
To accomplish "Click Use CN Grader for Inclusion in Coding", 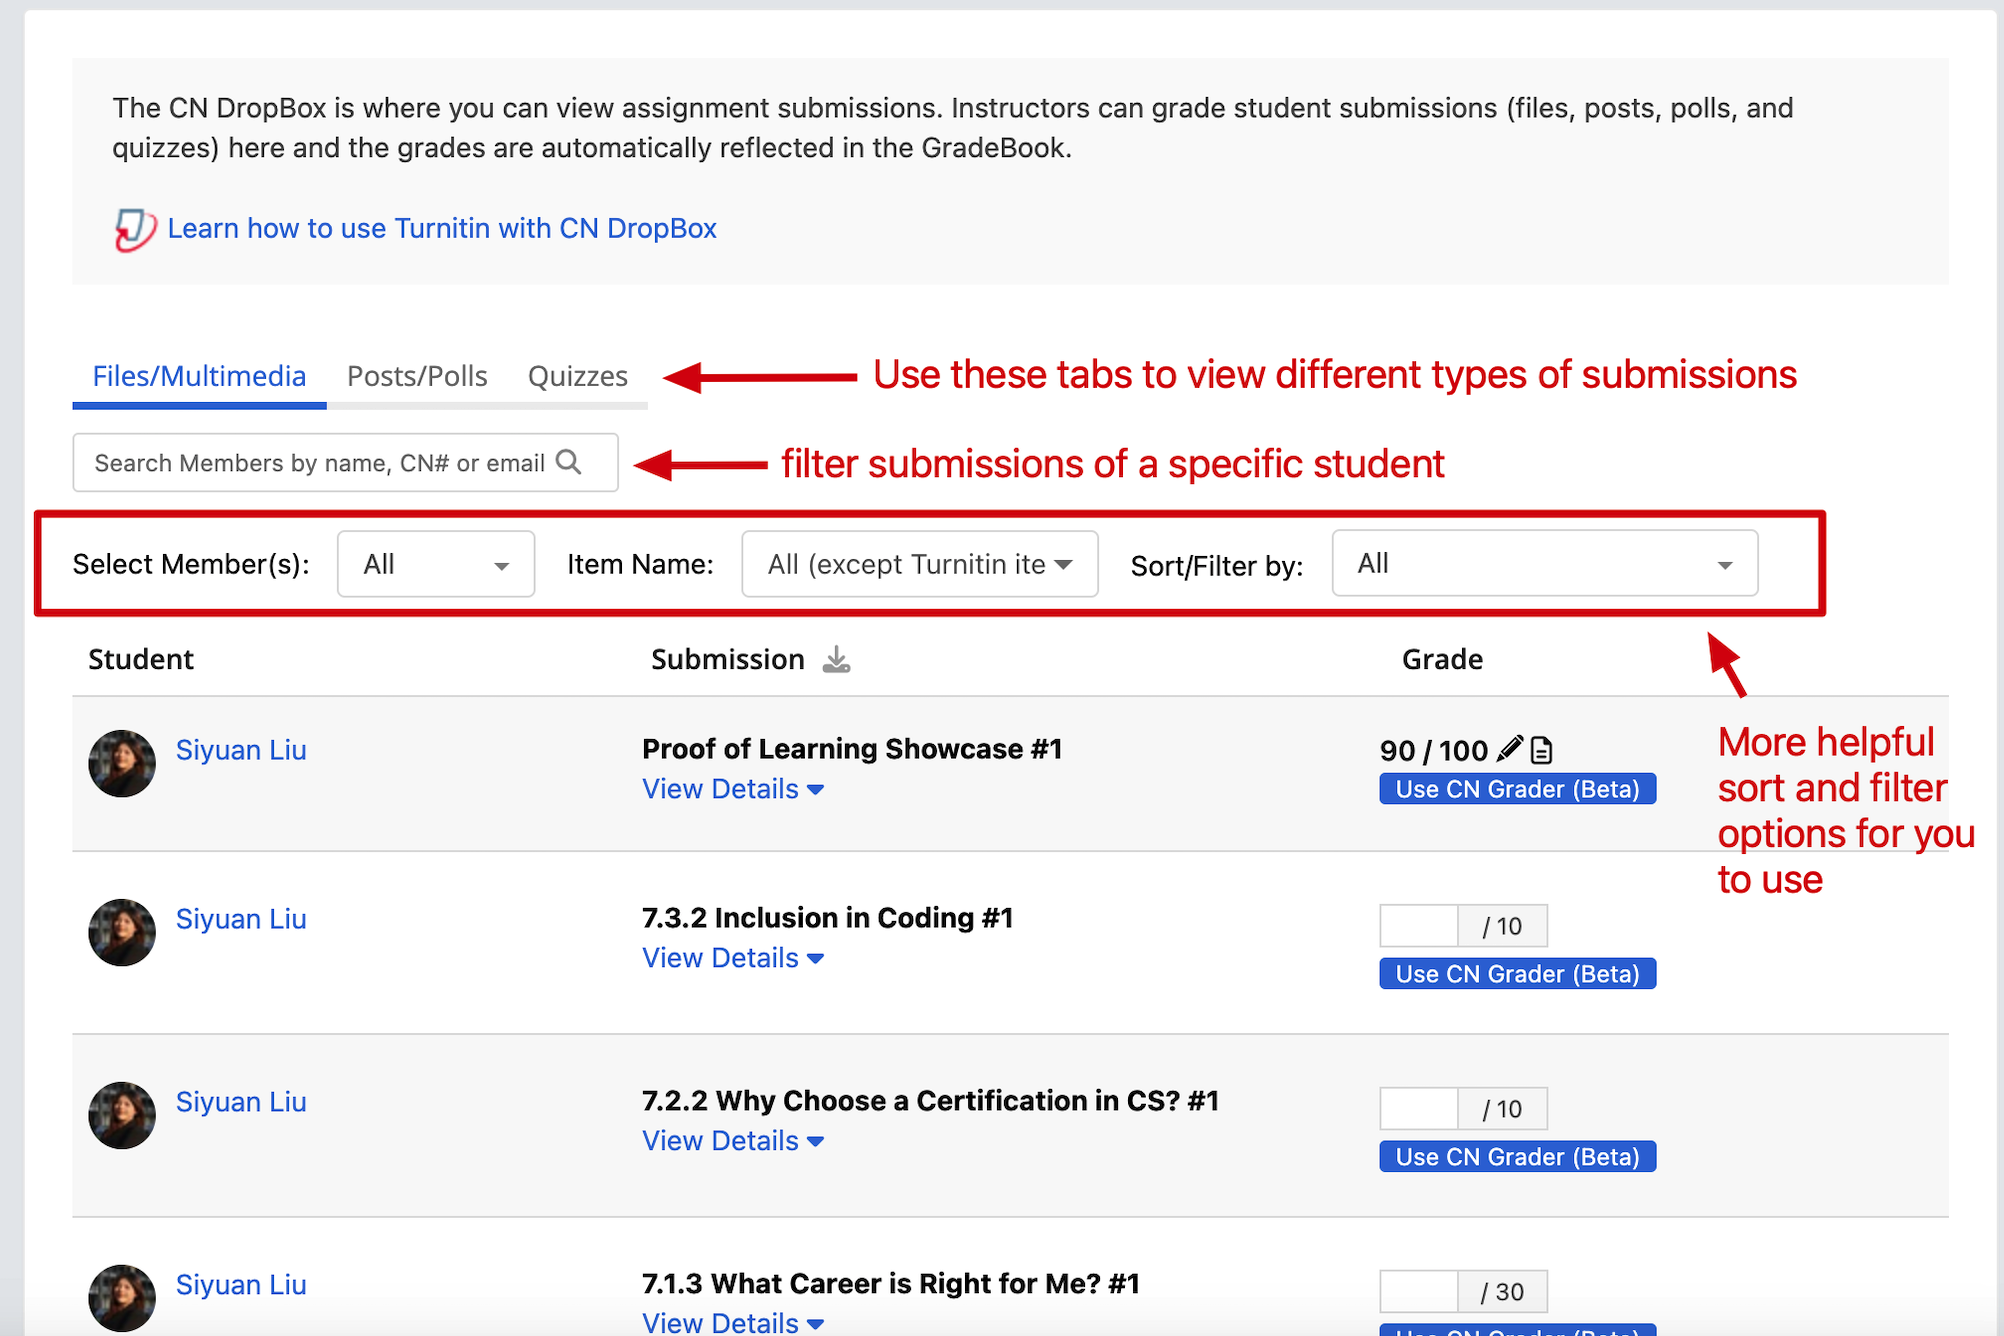I will [x=1516, y=974].
